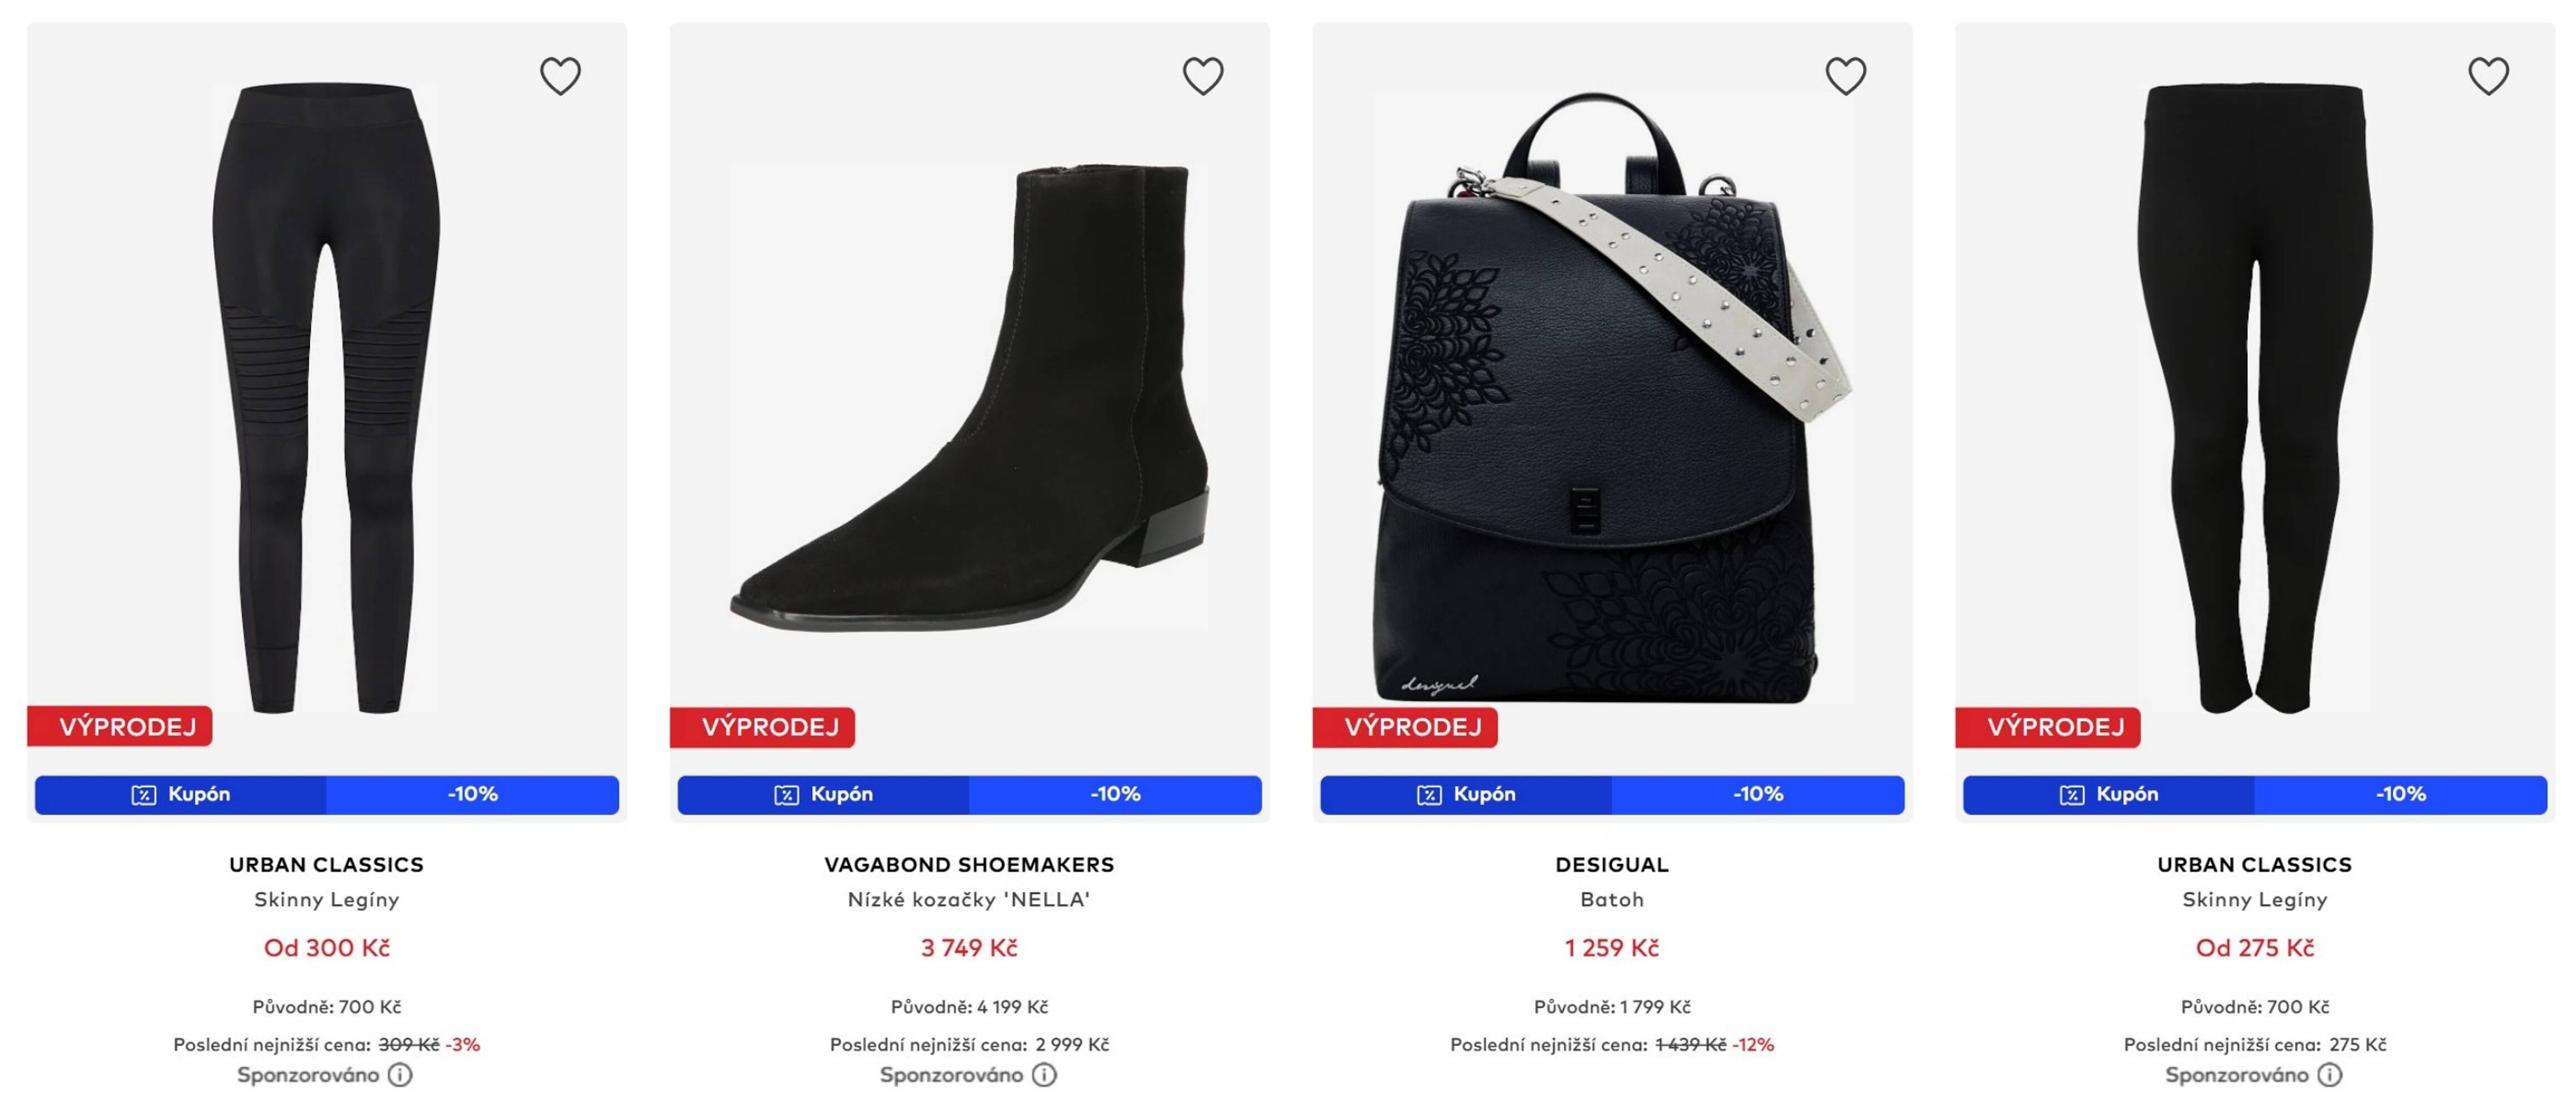Add the Vagabond NELLA boots to the wishlist
2576x1114 pixels.
click(1203, 76)
